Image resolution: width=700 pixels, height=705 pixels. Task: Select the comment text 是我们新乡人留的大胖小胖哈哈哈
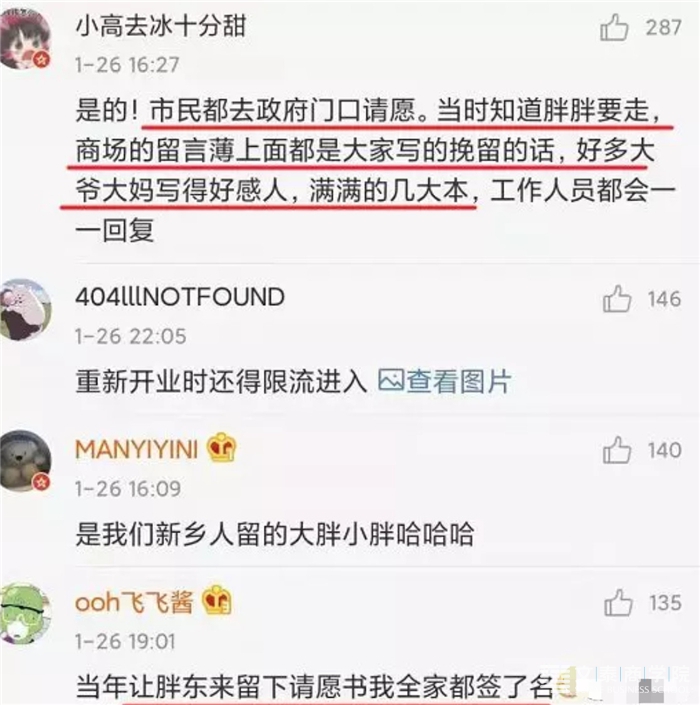click(275, 534)
